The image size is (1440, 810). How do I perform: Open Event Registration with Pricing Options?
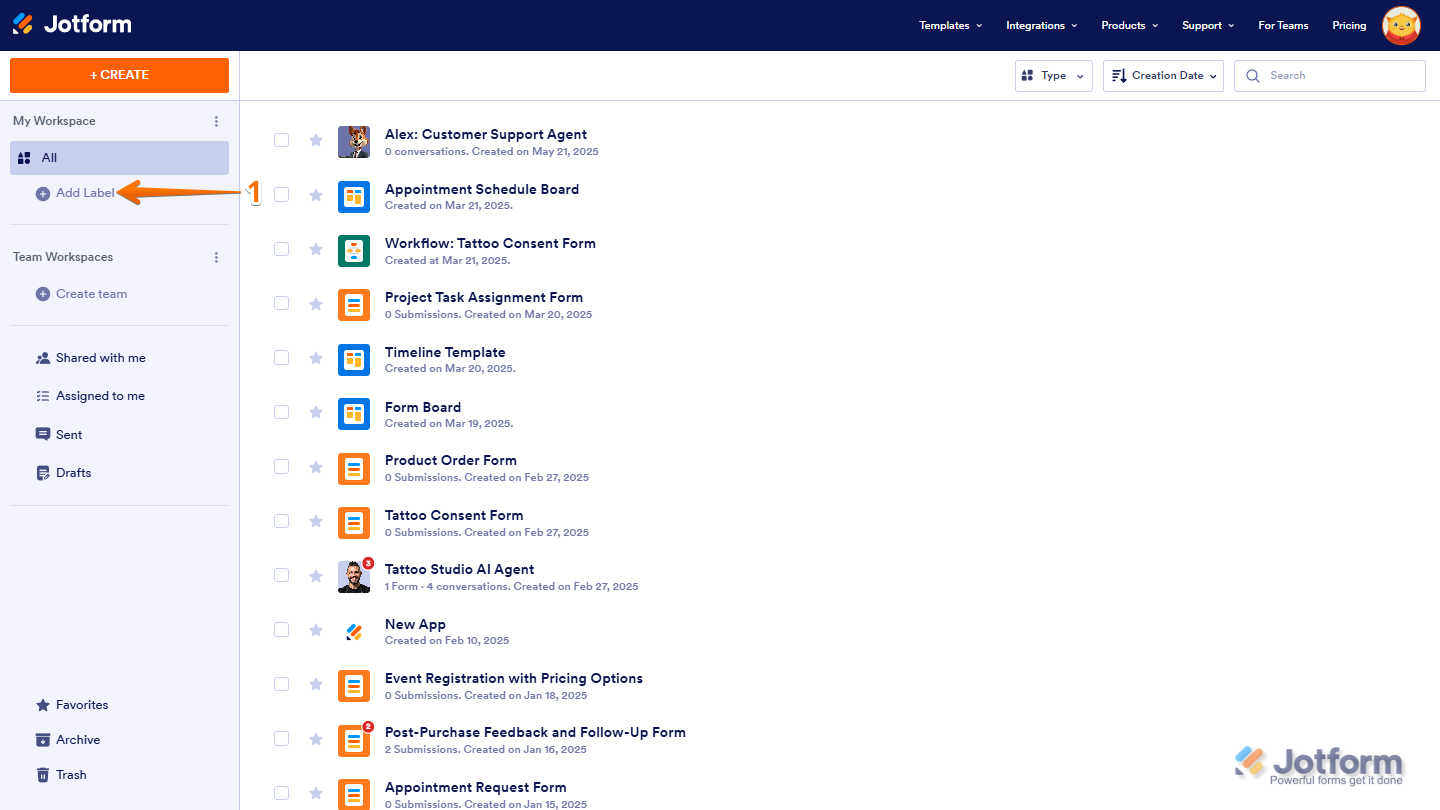pyautogui.click(x=514, y=678)
